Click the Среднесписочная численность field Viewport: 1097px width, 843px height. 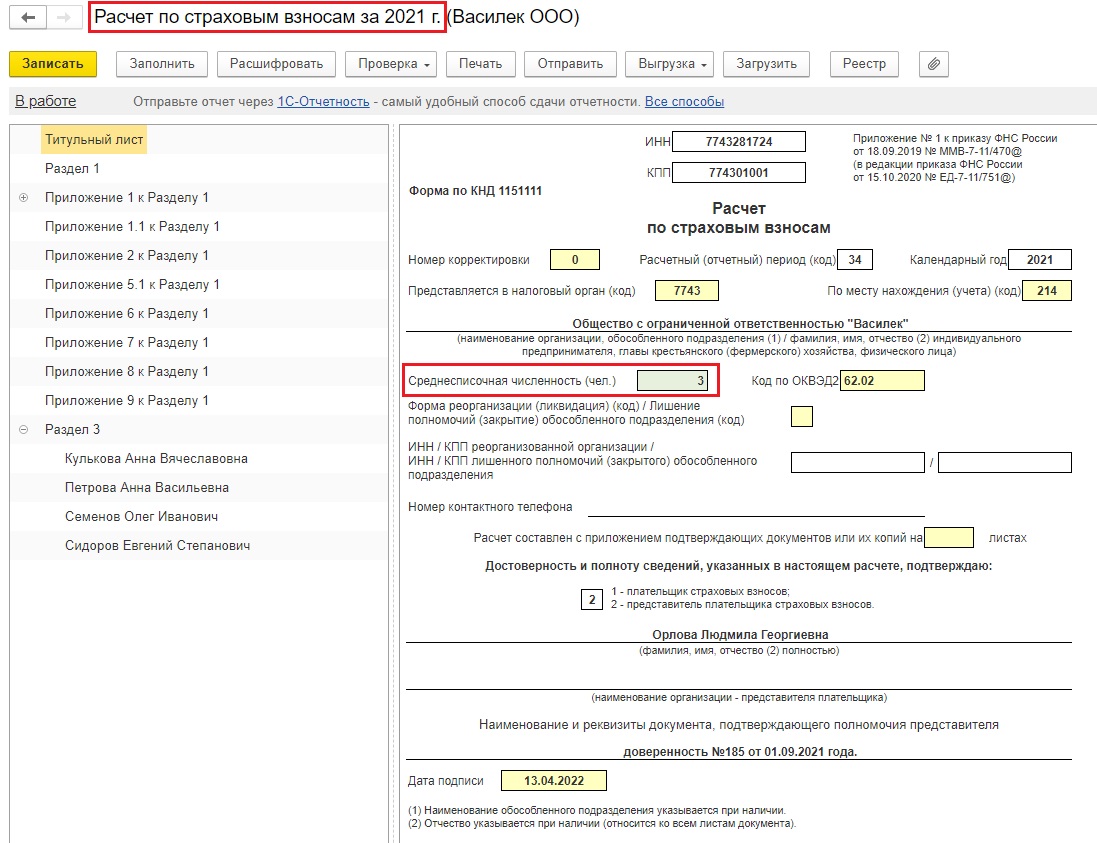coord(672,381)
